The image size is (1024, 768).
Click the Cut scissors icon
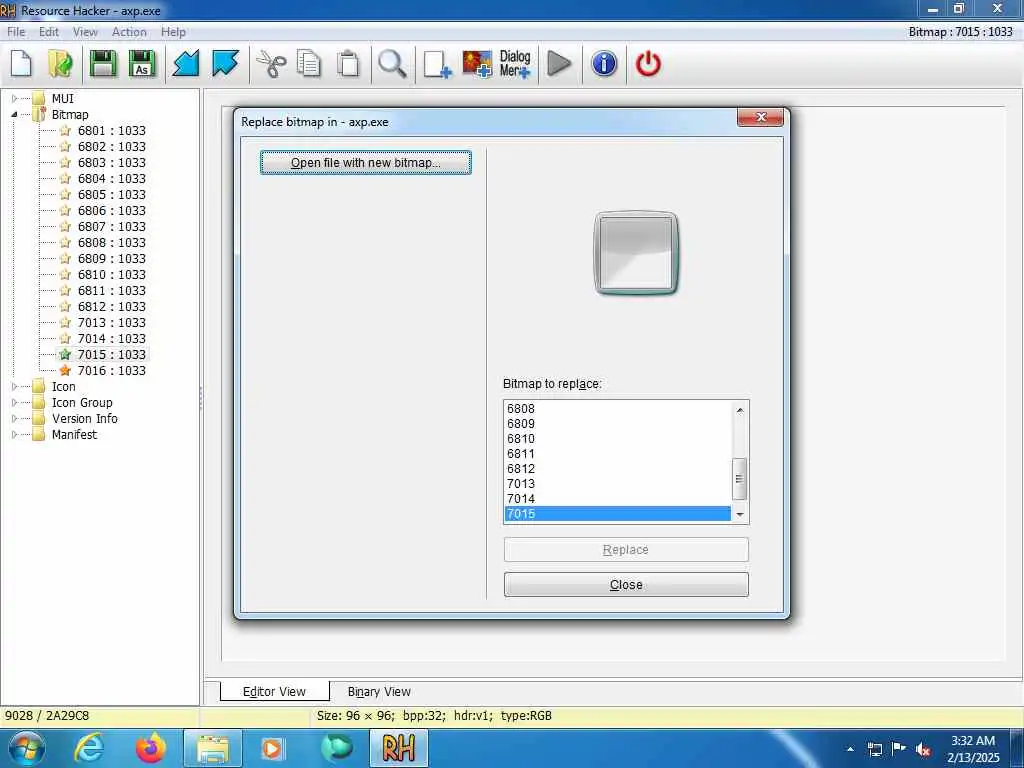(x=271, y=64)
